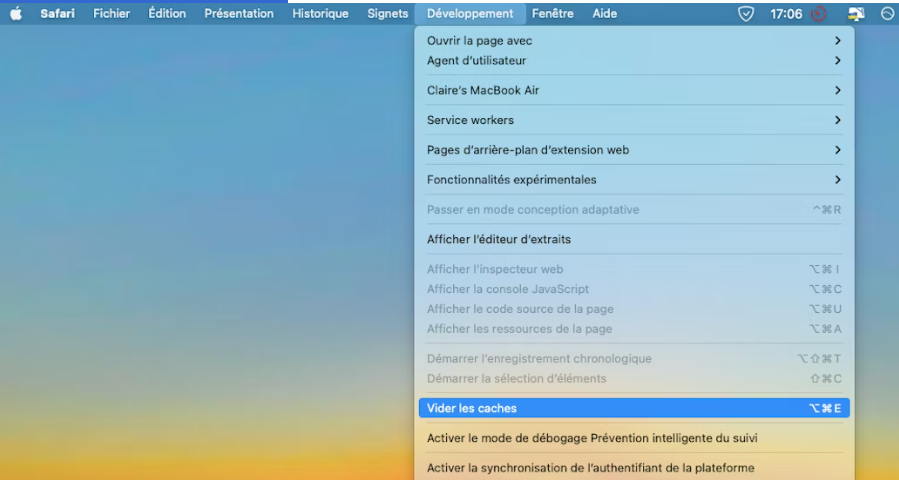Select Afficher l'éditeur d'extraits

point(634,240)
